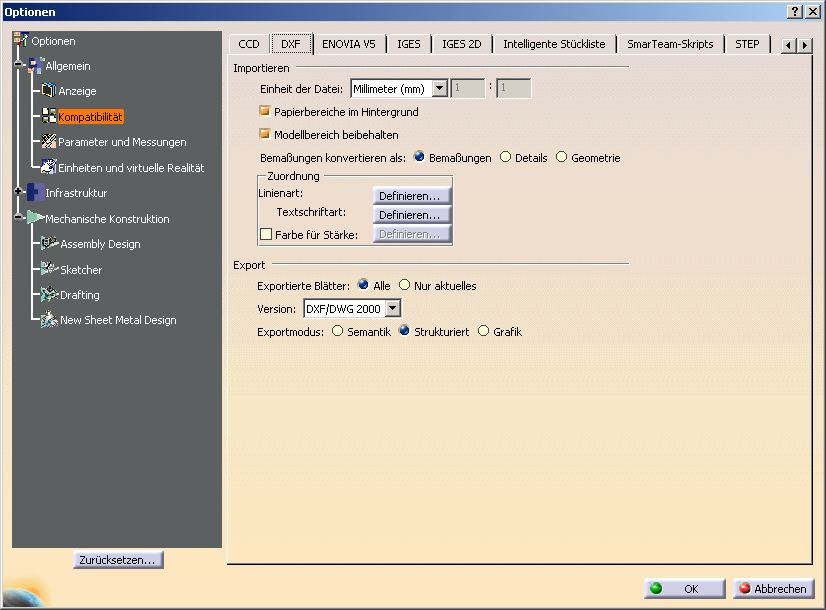Switch to the IGES tab
Viewport: 826px width, 610px height.
click(x=409, y=44)
